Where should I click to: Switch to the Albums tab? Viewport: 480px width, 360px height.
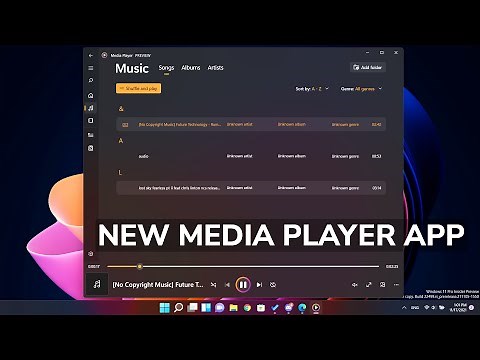pyautogui.click(x=191, y=68)
